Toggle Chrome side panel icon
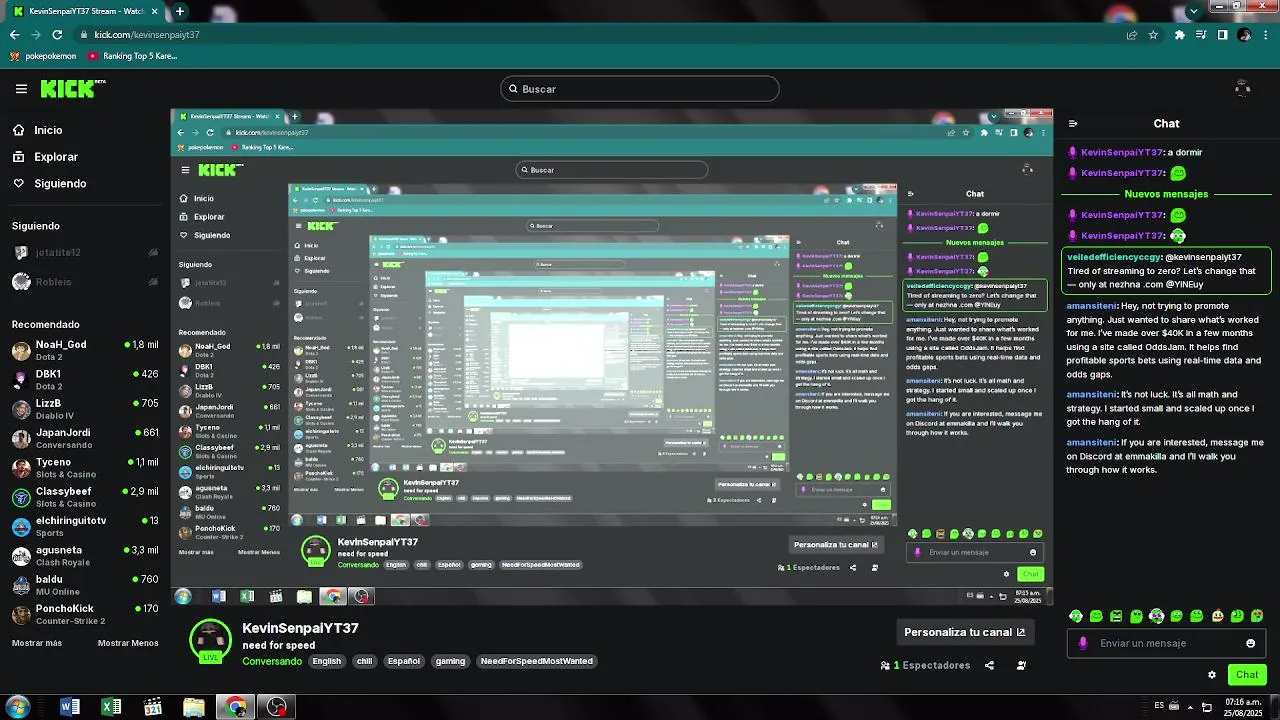Viewport: 1280px width, 720px height. click(x=1222, y=34)
